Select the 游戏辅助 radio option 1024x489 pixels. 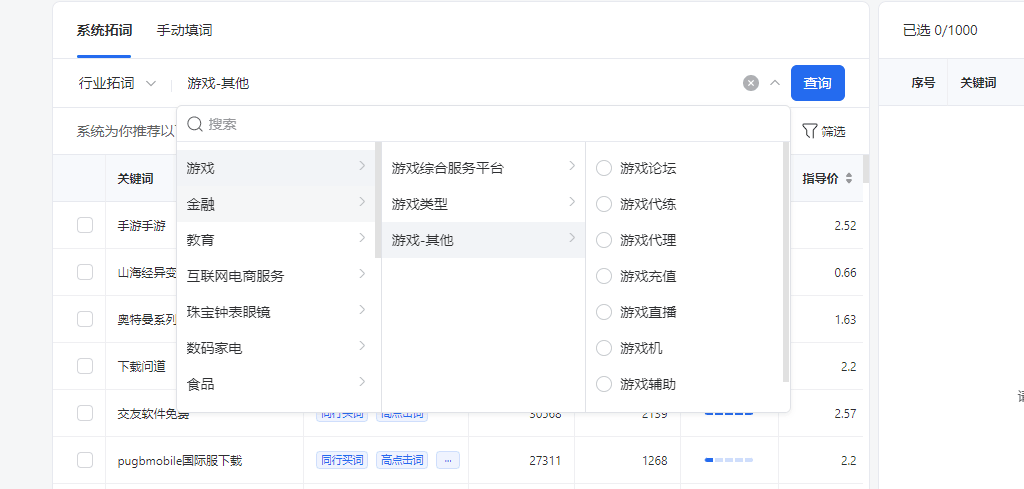click(604, 384)
